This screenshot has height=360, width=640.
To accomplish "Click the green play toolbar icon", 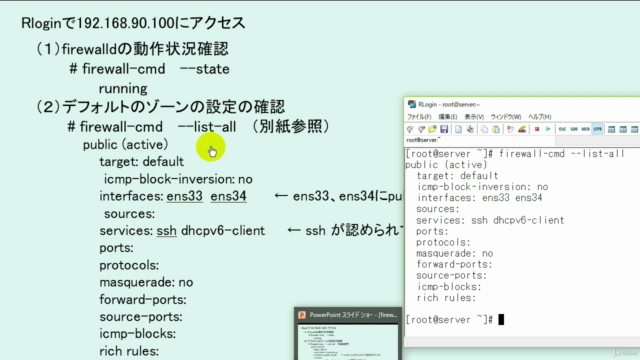I will (548, 129).
